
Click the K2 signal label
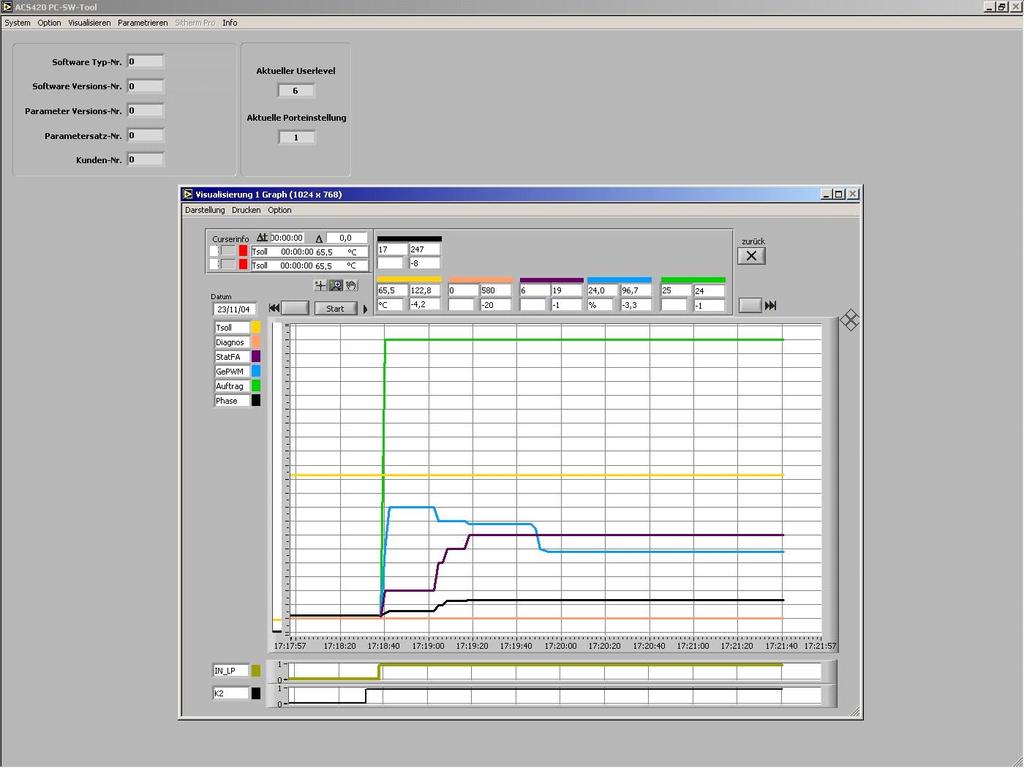(231, 694)
